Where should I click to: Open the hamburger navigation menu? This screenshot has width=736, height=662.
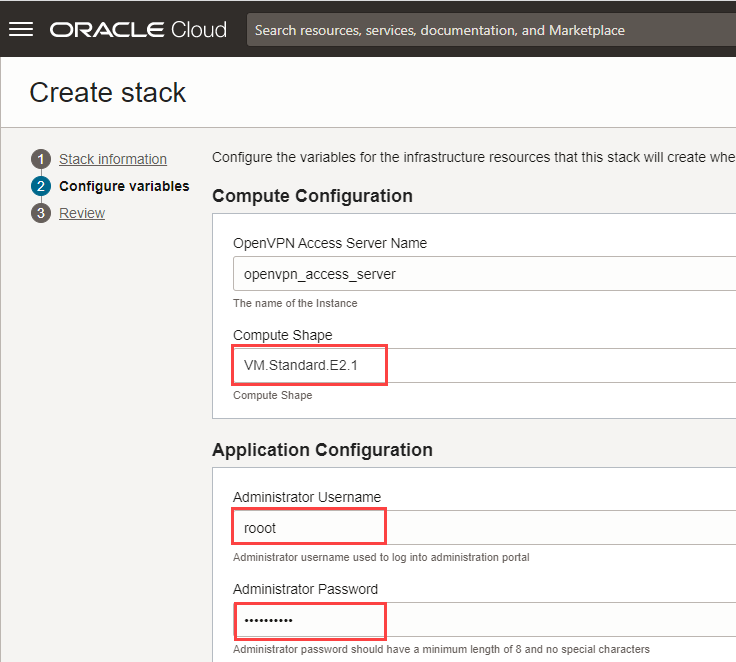pyautogui.click(x=21, y=29)
